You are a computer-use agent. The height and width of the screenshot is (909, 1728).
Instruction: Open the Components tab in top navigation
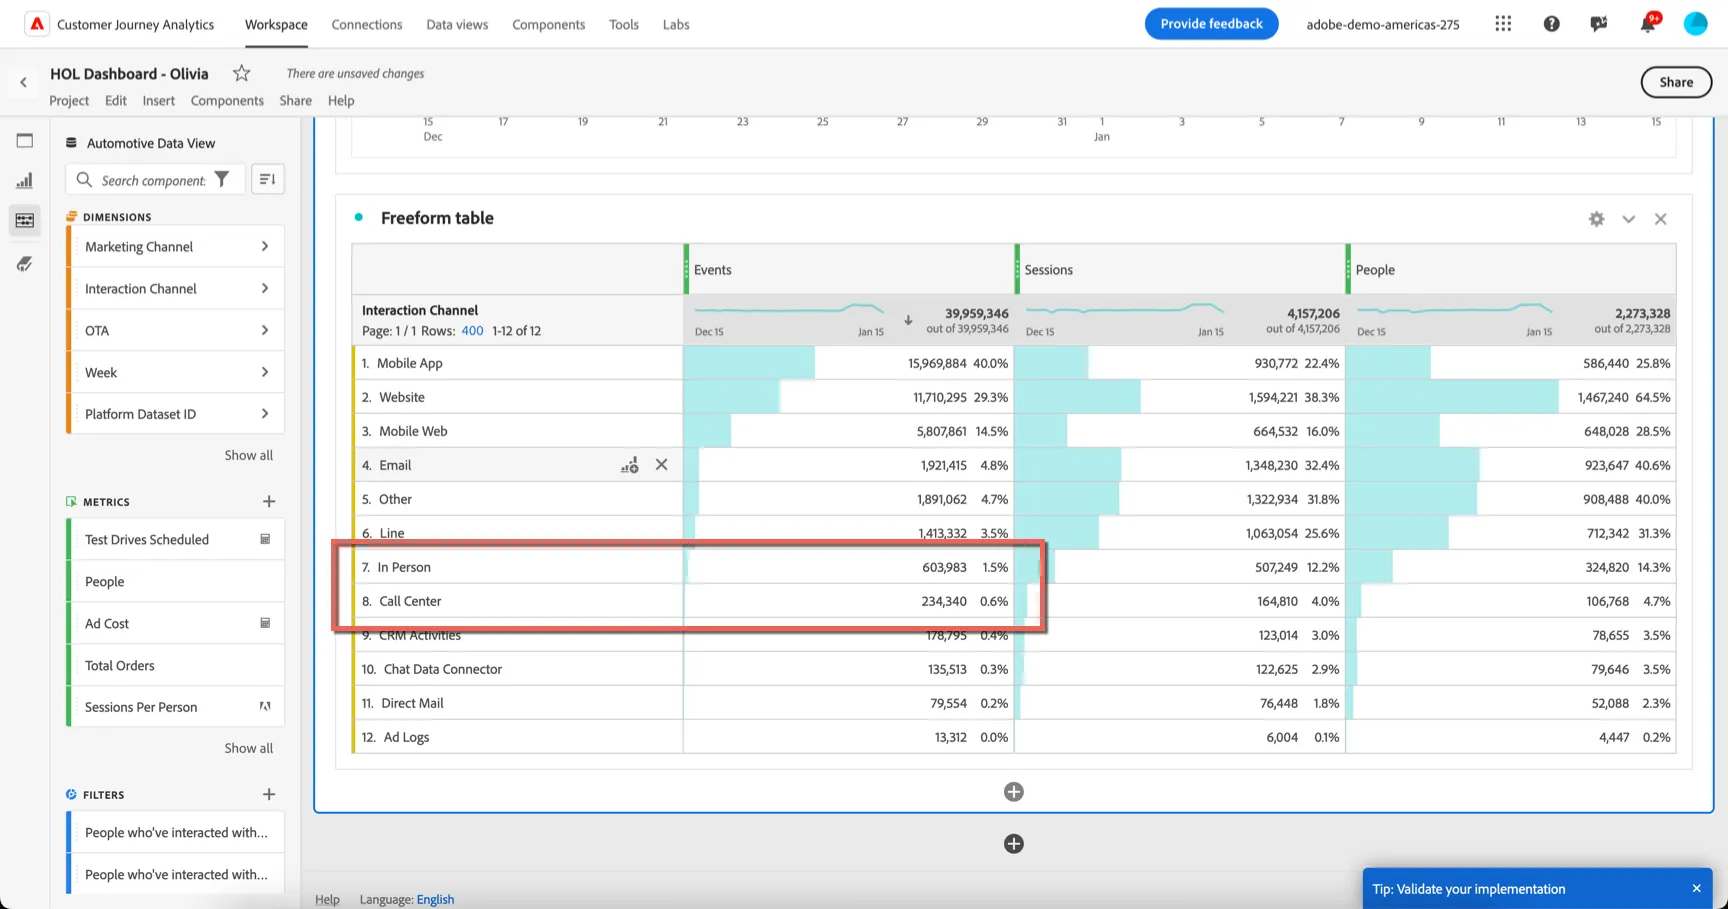[x=548, y=25]
